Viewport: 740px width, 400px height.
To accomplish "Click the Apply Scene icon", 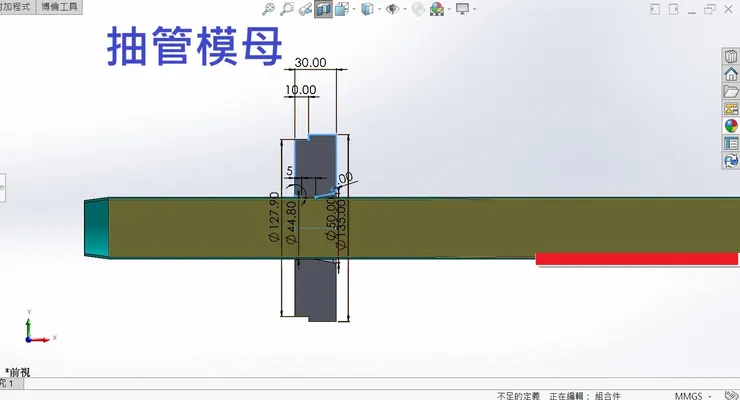I will pos(437,8).
